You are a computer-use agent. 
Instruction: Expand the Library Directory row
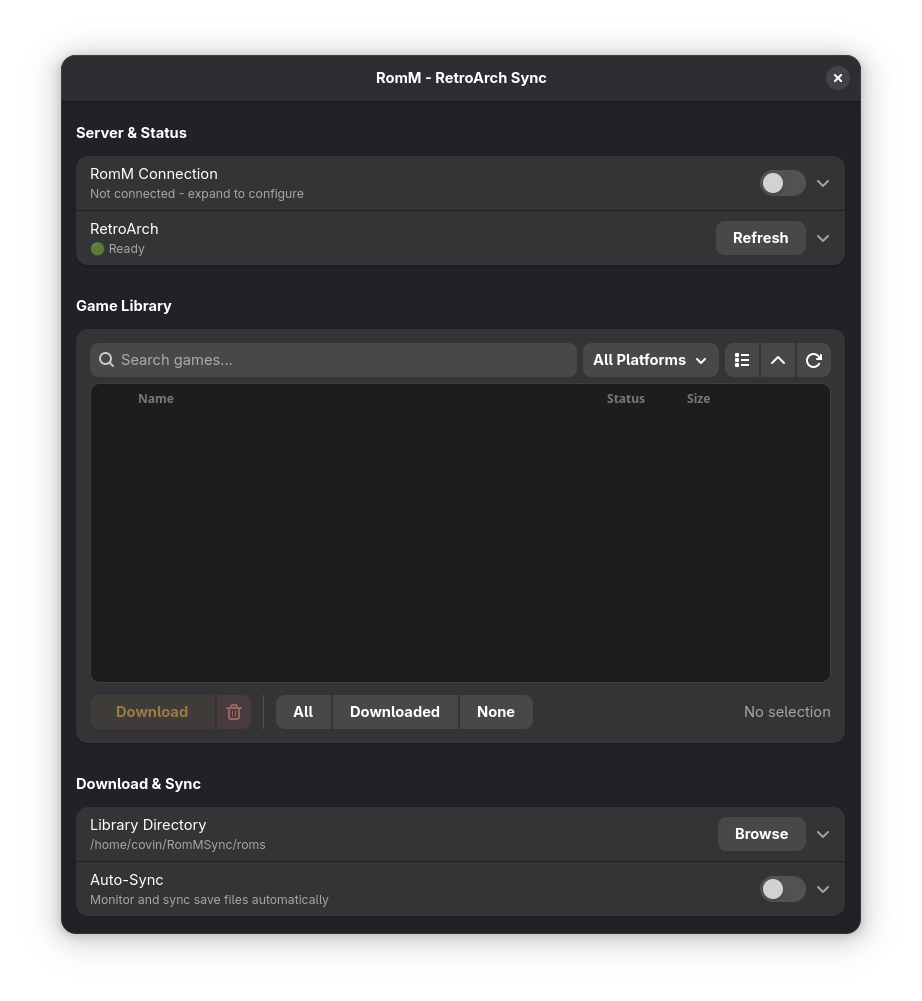click(823, 834)
